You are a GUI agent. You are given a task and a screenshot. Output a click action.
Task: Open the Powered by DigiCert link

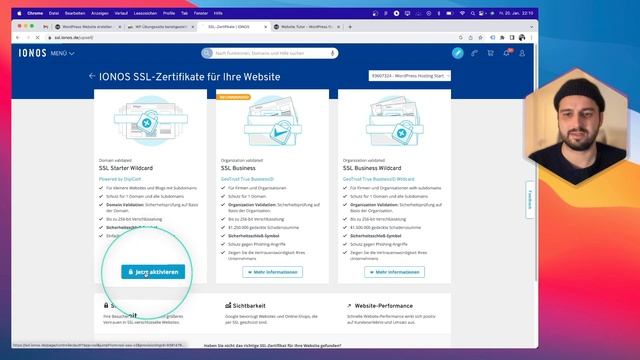pos(120,179)
